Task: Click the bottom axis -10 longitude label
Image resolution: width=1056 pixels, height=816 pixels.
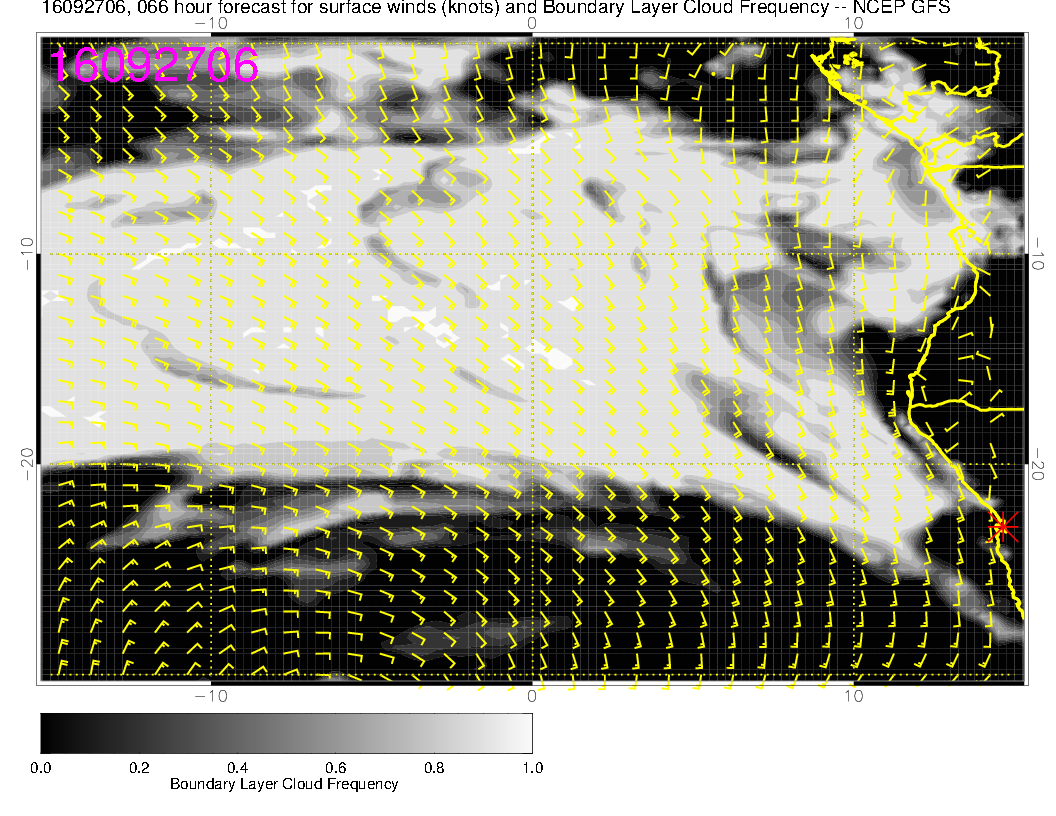Action: click(209, 695)
